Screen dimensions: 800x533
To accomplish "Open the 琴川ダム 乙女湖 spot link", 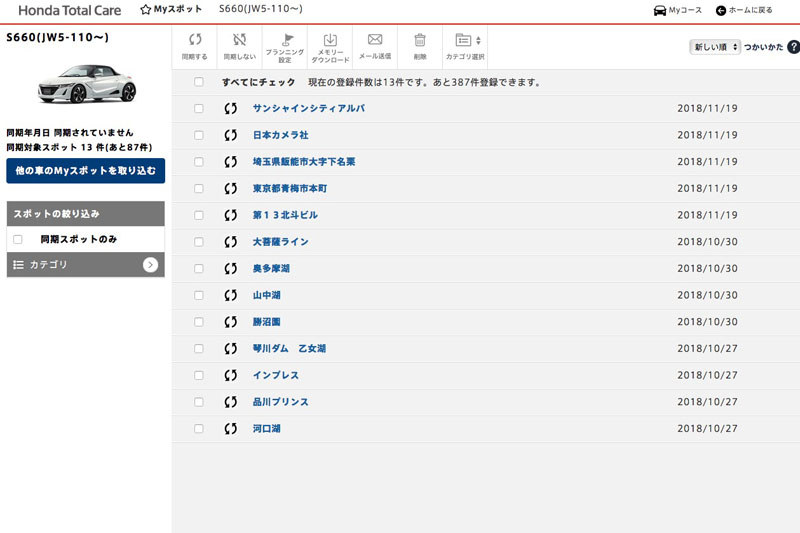I will [x=289, y=348].
